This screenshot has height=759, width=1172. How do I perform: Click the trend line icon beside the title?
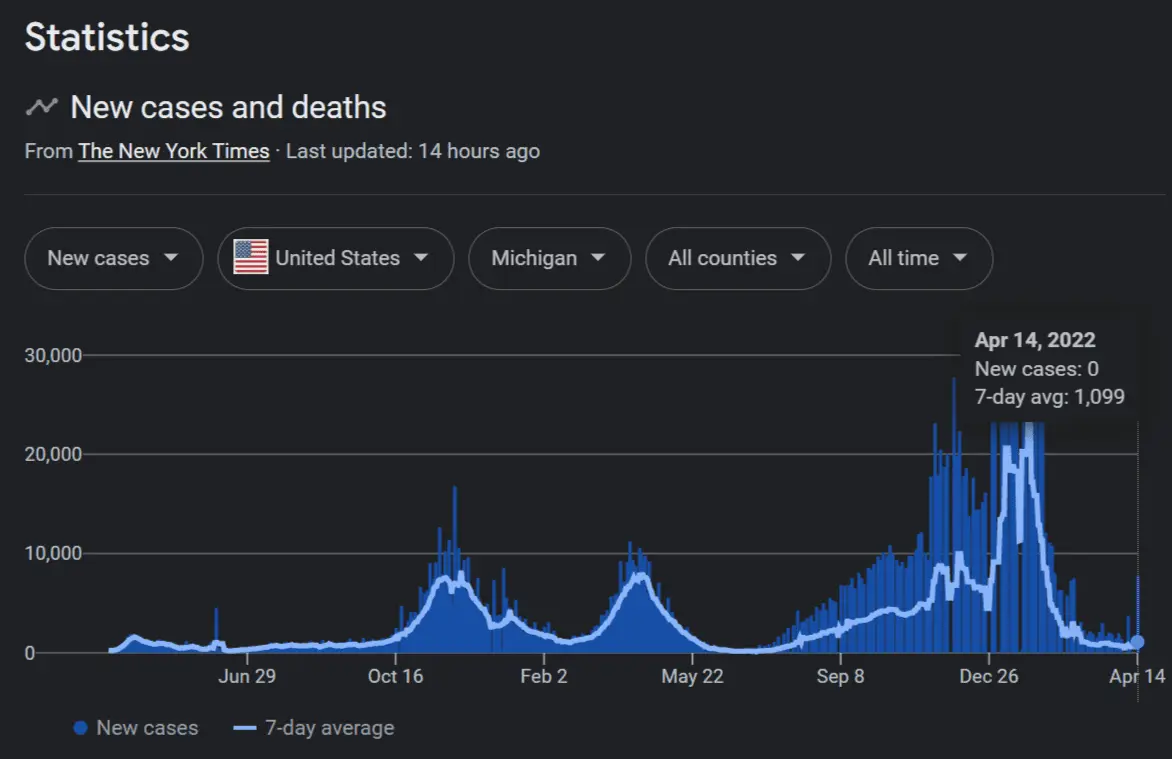(41, 106)
